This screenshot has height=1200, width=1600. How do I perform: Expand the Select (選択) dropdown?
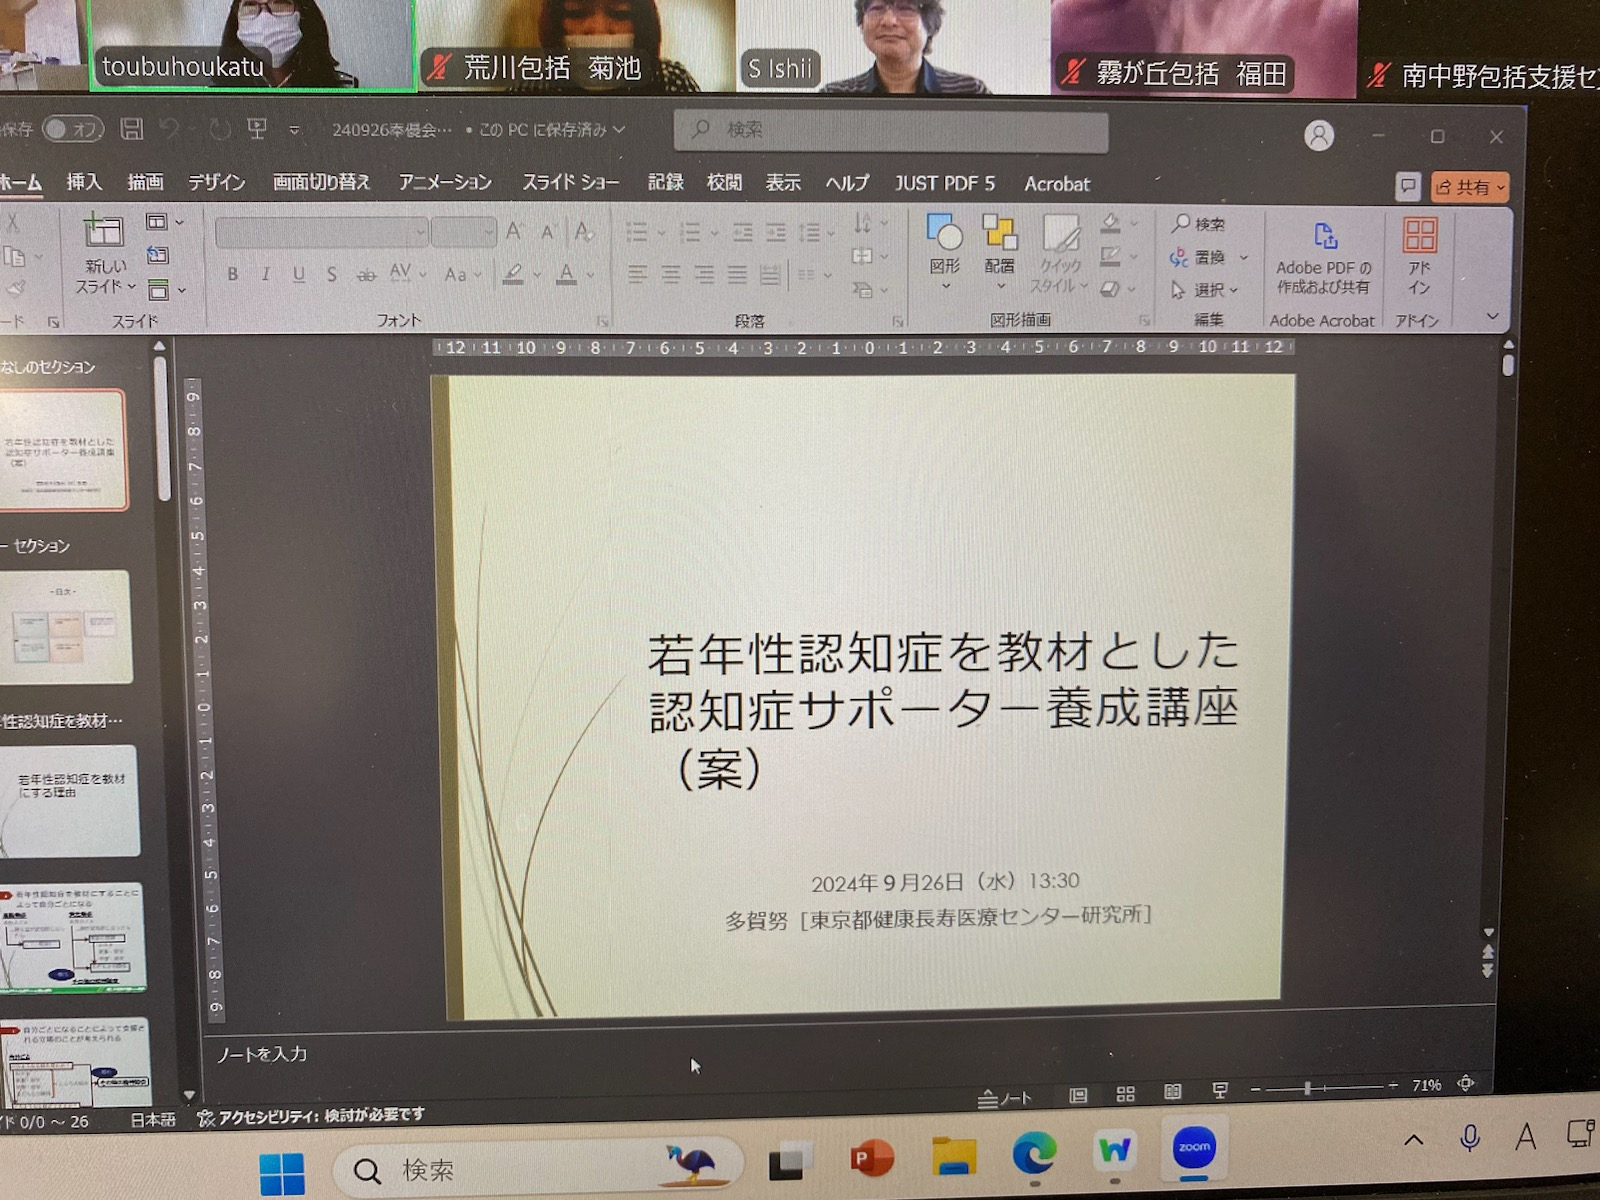pyautogui.click(x=1207, y=290)
